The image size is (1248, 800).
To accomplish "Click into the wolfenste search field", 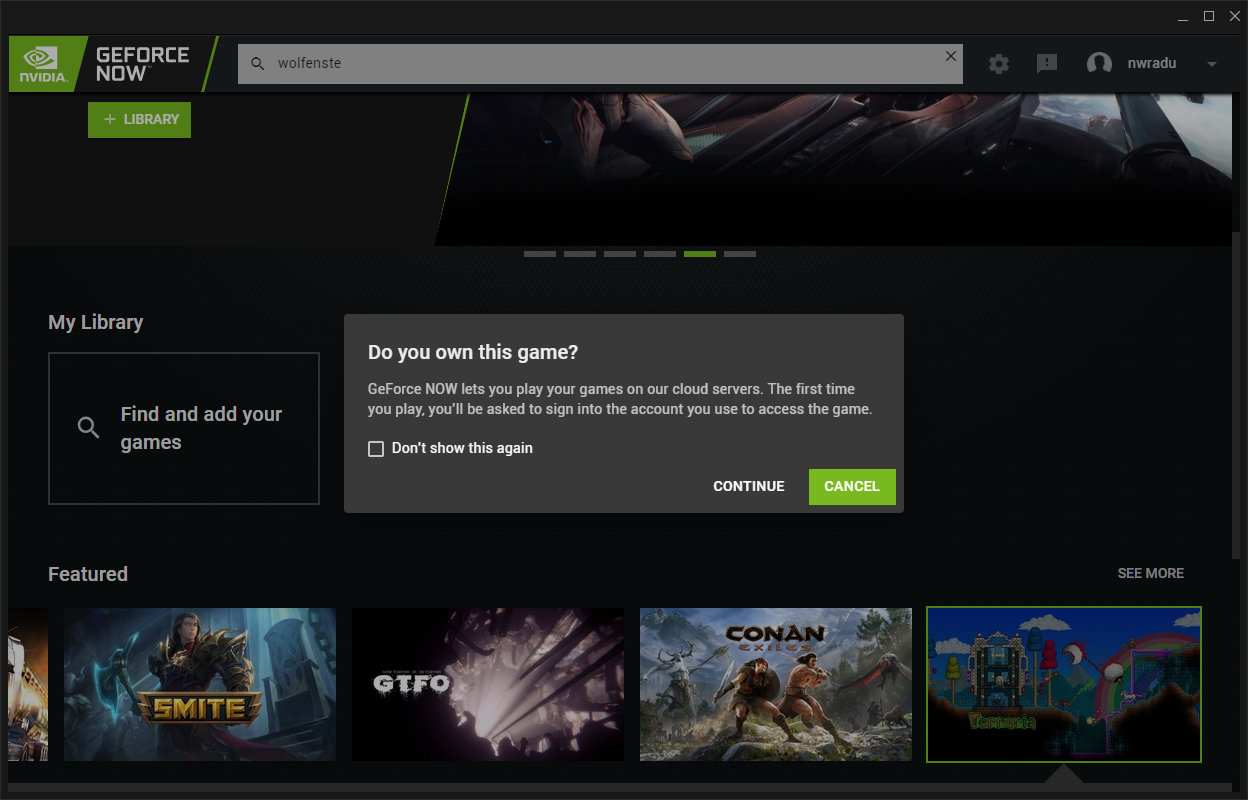I will click(x=600, y=64).
